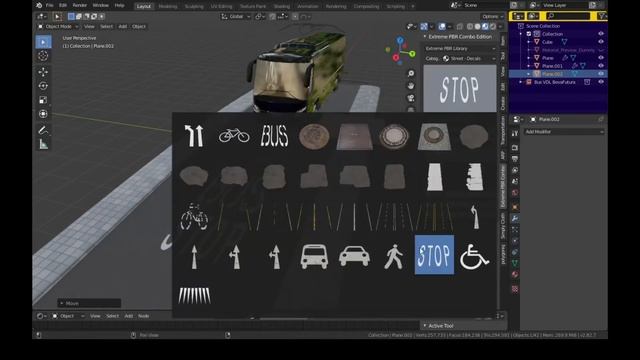Screen dimensions: 640x360
Task: Open the Scene properties tab icon
Action: tap(515, 181)
